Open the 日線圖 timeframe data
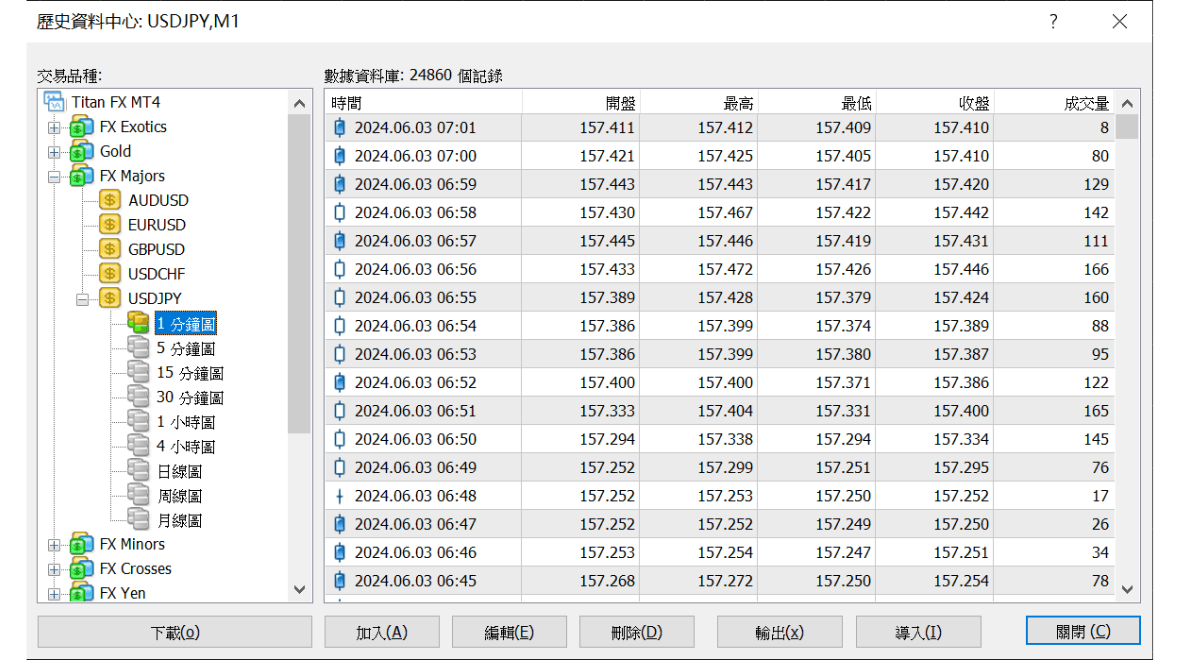 click(x=179, y=471)
